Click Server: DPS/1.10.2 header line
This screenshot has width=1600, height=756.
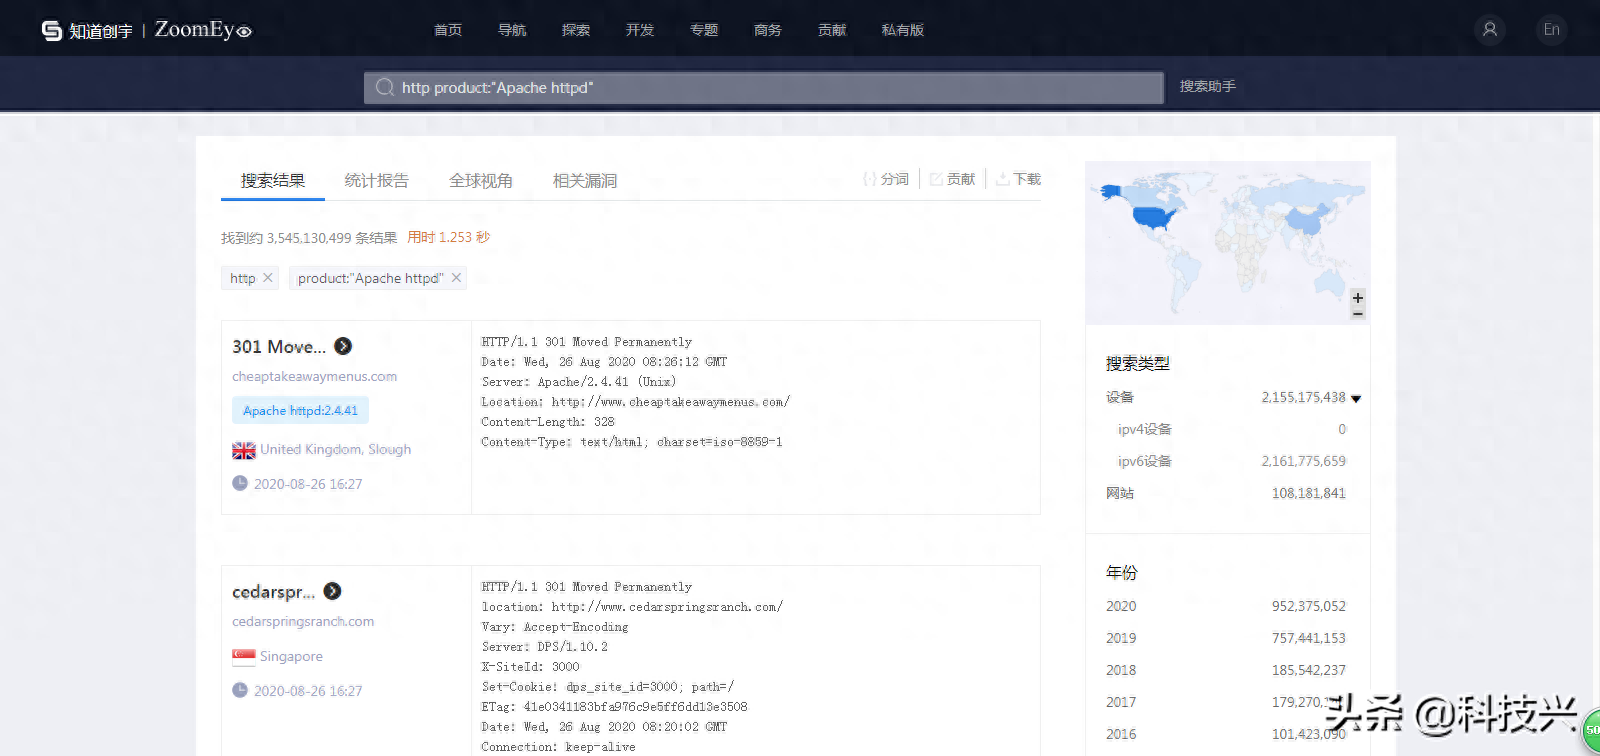(545, 647)
